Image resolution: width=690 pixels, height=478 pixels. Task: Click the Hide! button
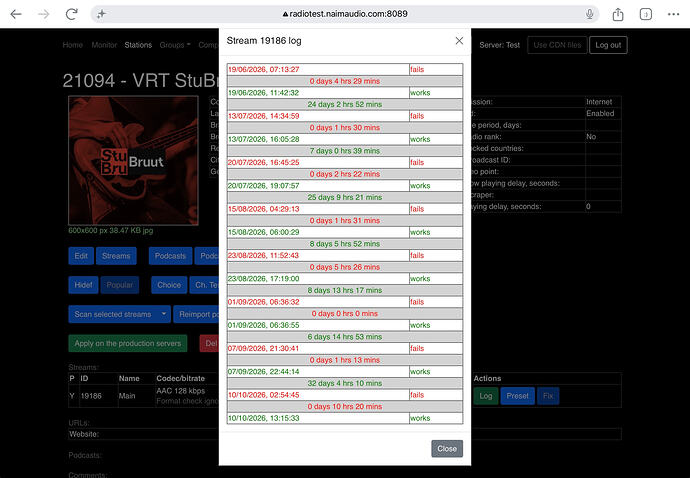[83, 285]
